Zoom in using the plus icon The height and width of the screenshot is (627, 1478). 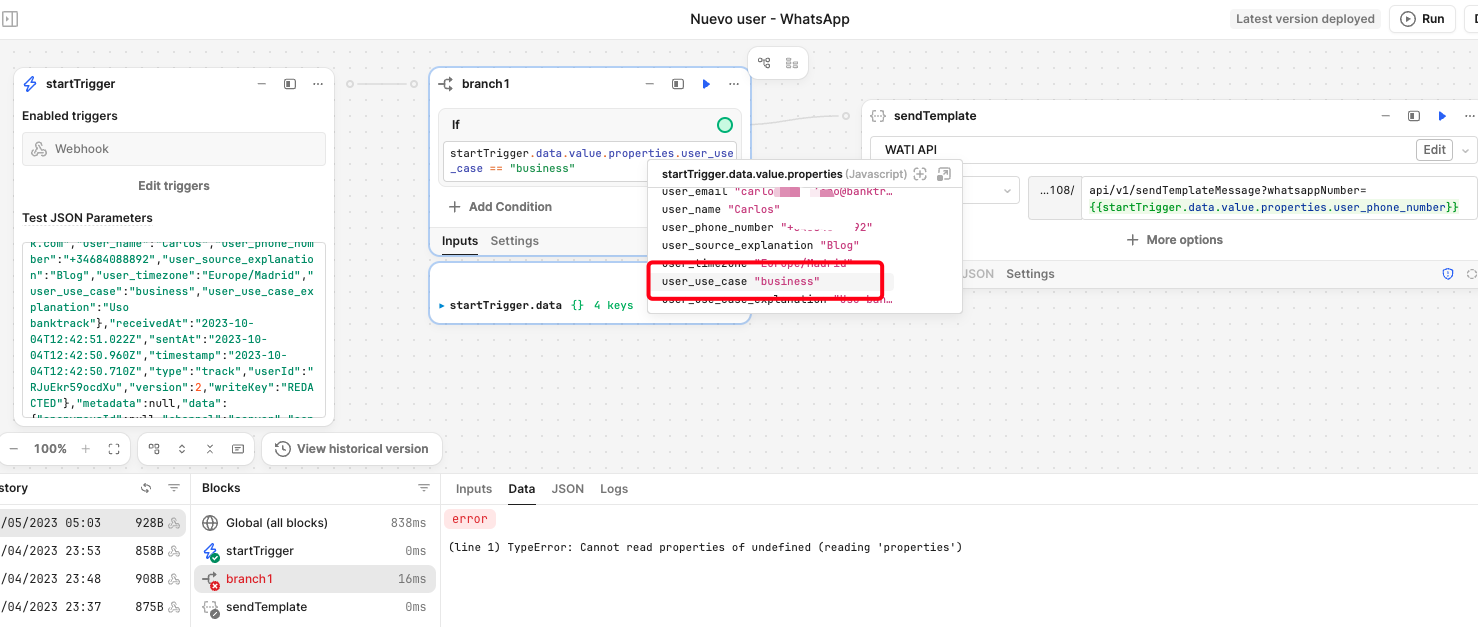click(x=86, y=449)
